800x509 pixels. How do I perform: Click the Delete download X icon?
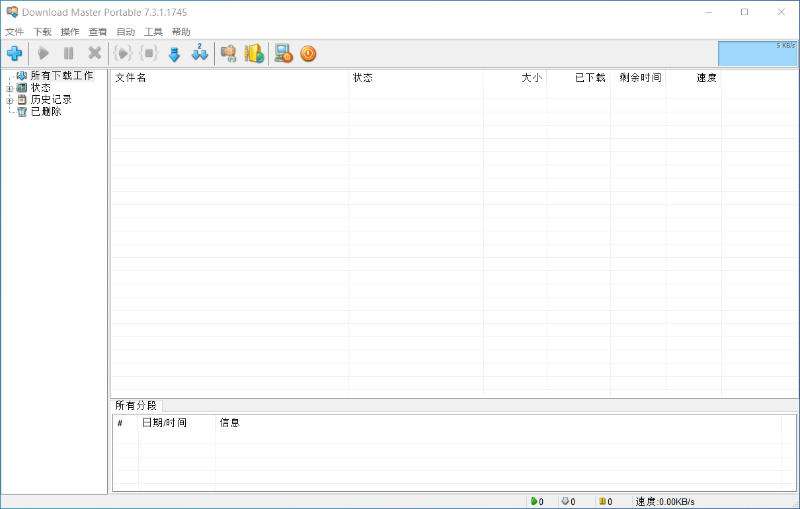pyautogui.click(x=94, y=53)
